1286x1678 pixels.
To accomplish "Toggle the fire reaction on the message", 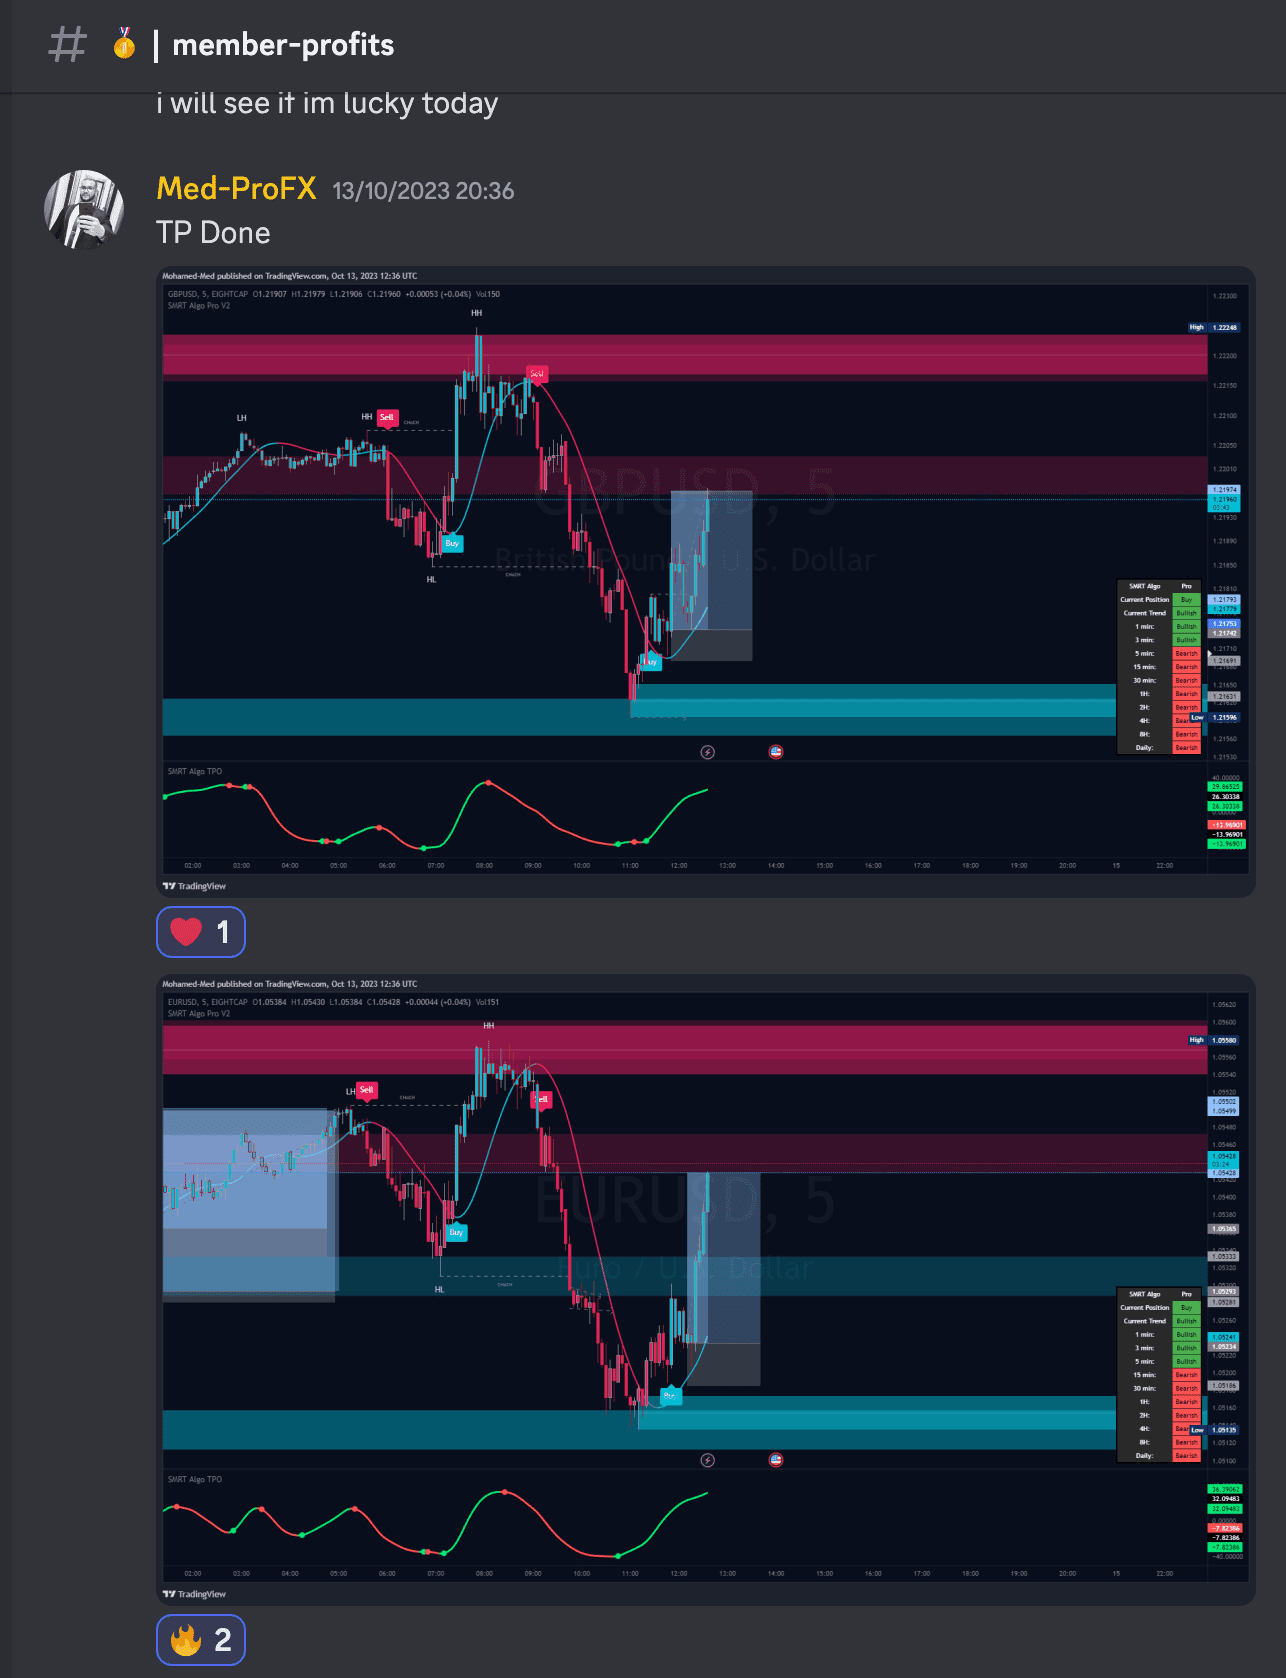I will 201,1640.
